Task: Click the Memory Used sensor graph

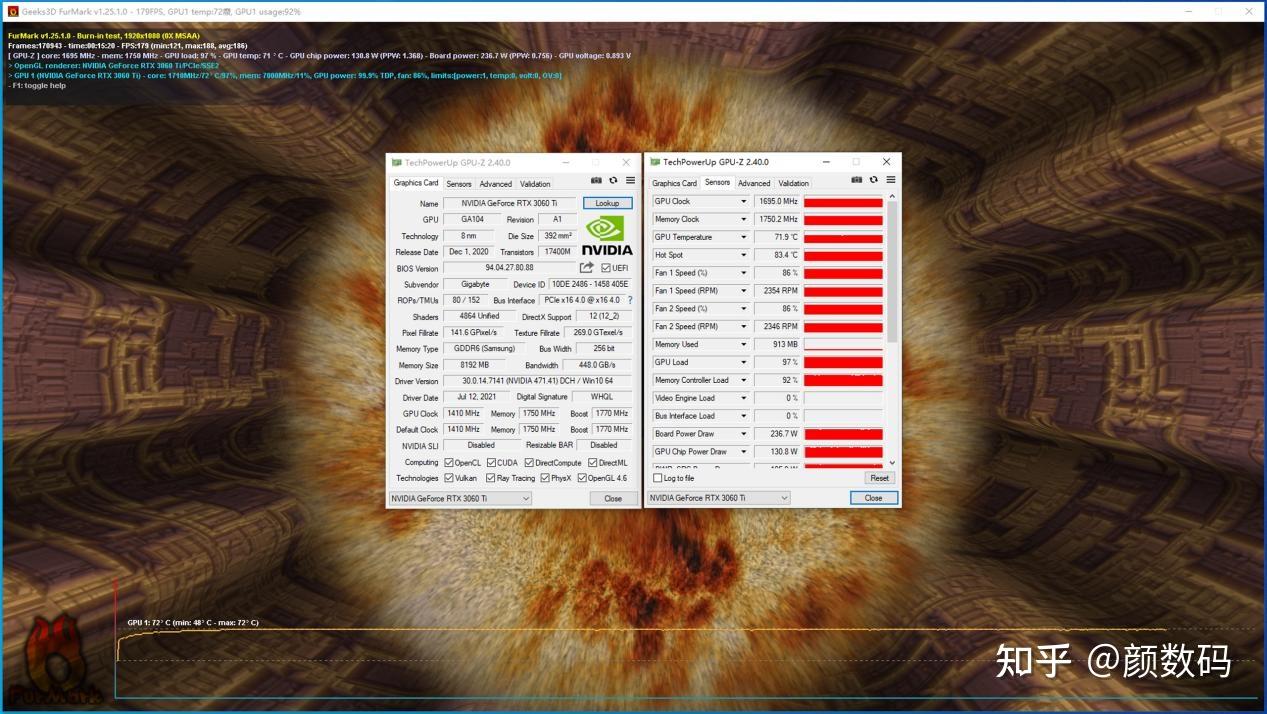Action: [843, 344]
